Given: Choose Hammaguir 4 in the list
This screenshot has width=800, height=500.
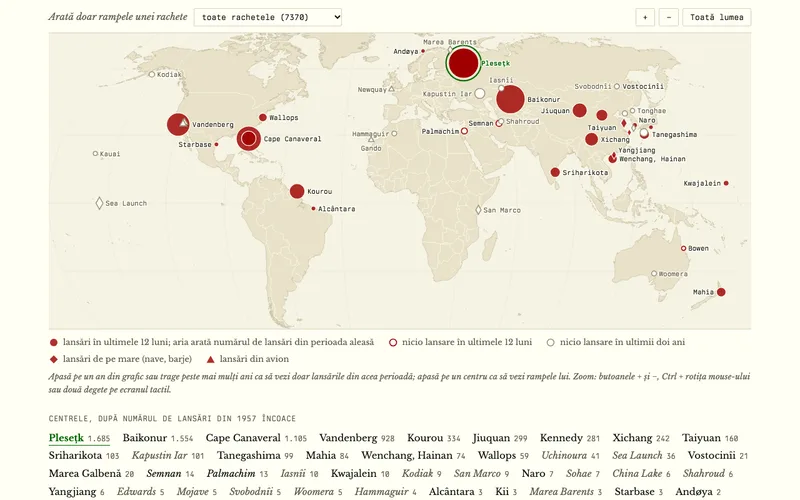Looking at the screenshot, I should [386, 491].
